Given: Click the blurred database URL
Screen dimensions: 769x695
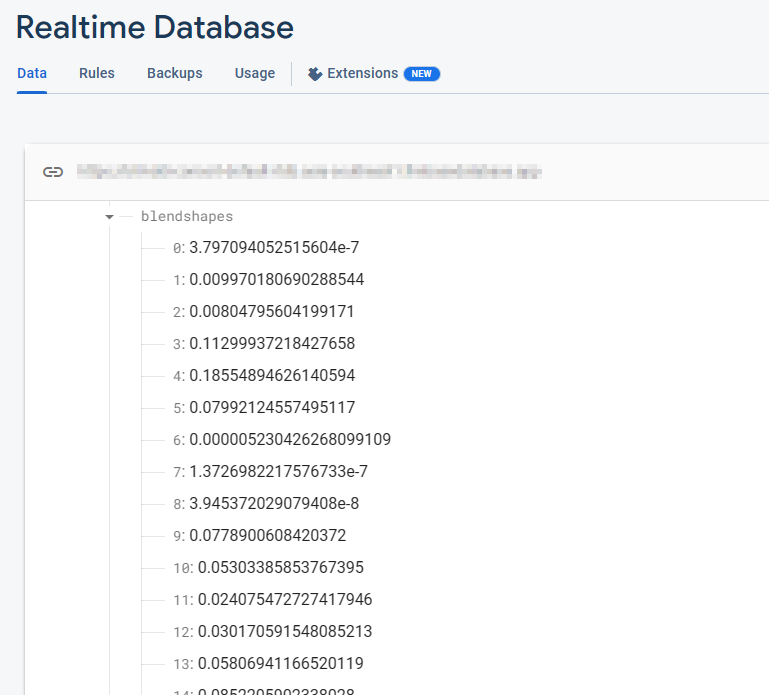Looking at the screenshot, I should point(309,172).
